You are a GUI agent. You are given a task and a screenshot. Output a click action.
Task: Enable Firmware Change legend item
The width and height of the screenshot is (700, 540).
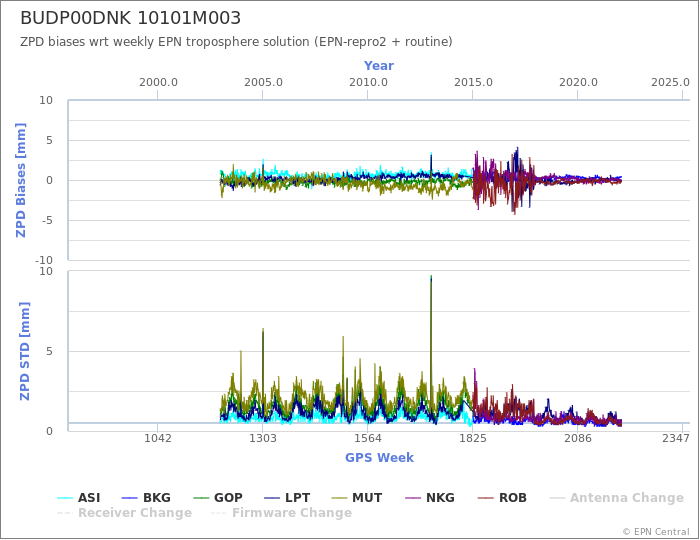tap(281, 513)
